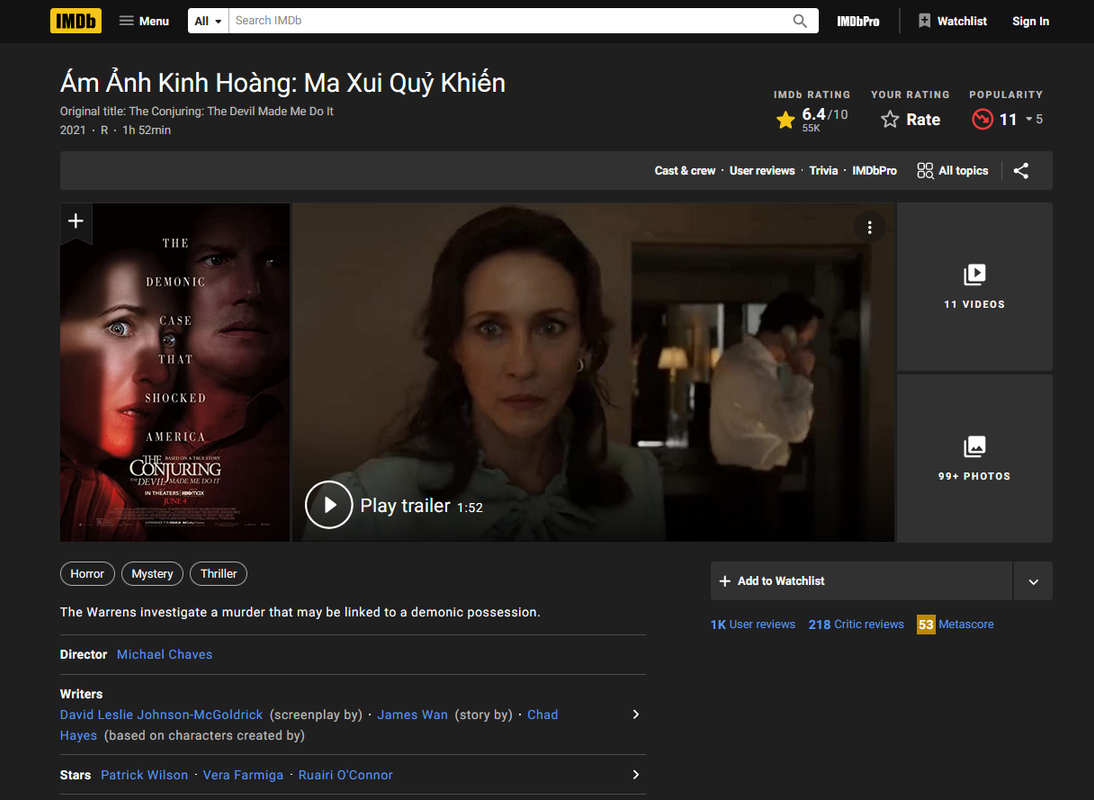The image size is (1094, 800).
Task: Open the Conjuring movie poster
Action: (174, 372)
